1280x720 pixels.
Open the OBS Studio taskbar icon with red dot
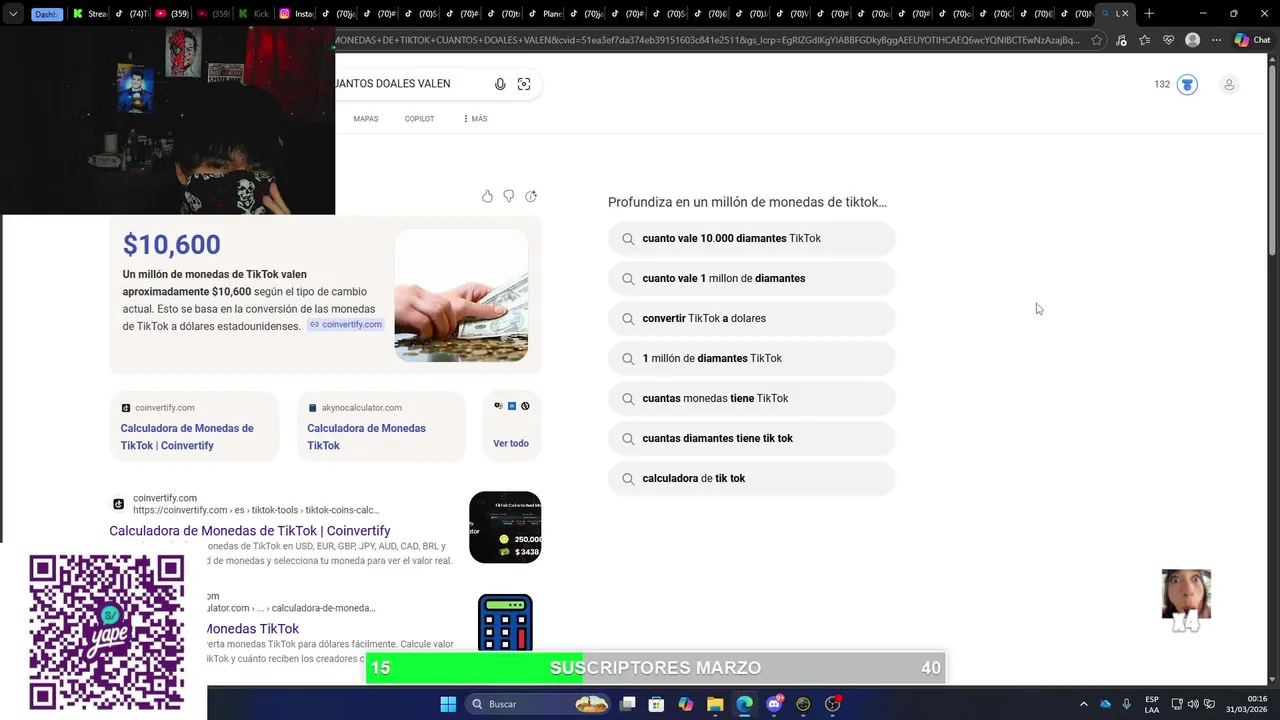833,704
